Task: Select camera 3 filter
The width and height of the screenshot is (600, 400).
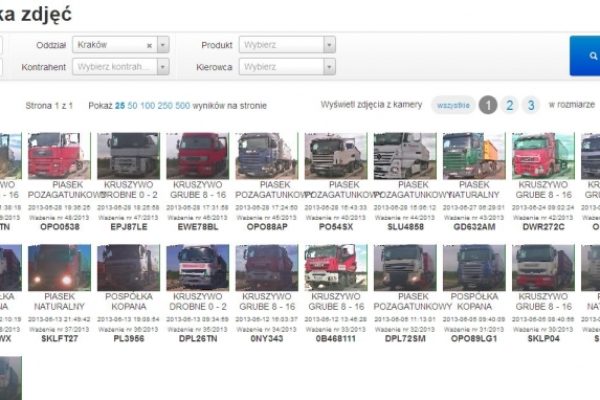Action: (531, 105)
